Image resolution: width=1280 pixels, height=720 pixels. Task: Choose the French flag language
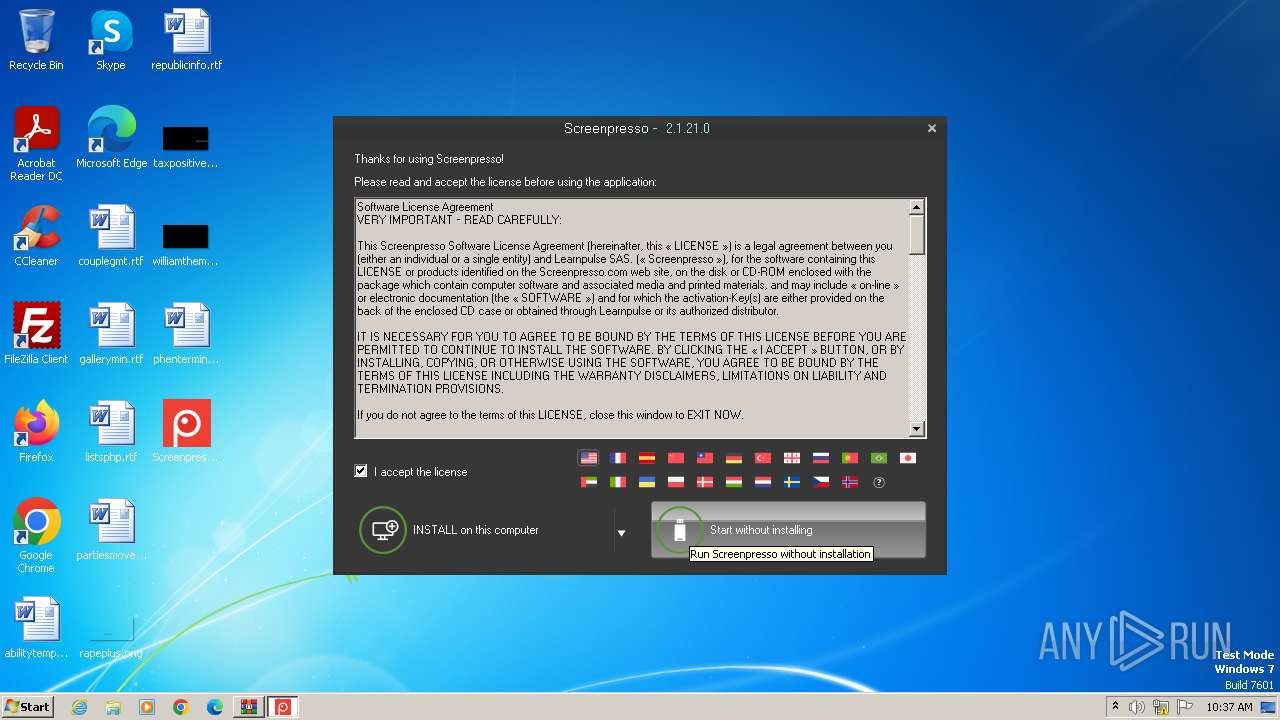pyautogui.click(x=618, y=458)
